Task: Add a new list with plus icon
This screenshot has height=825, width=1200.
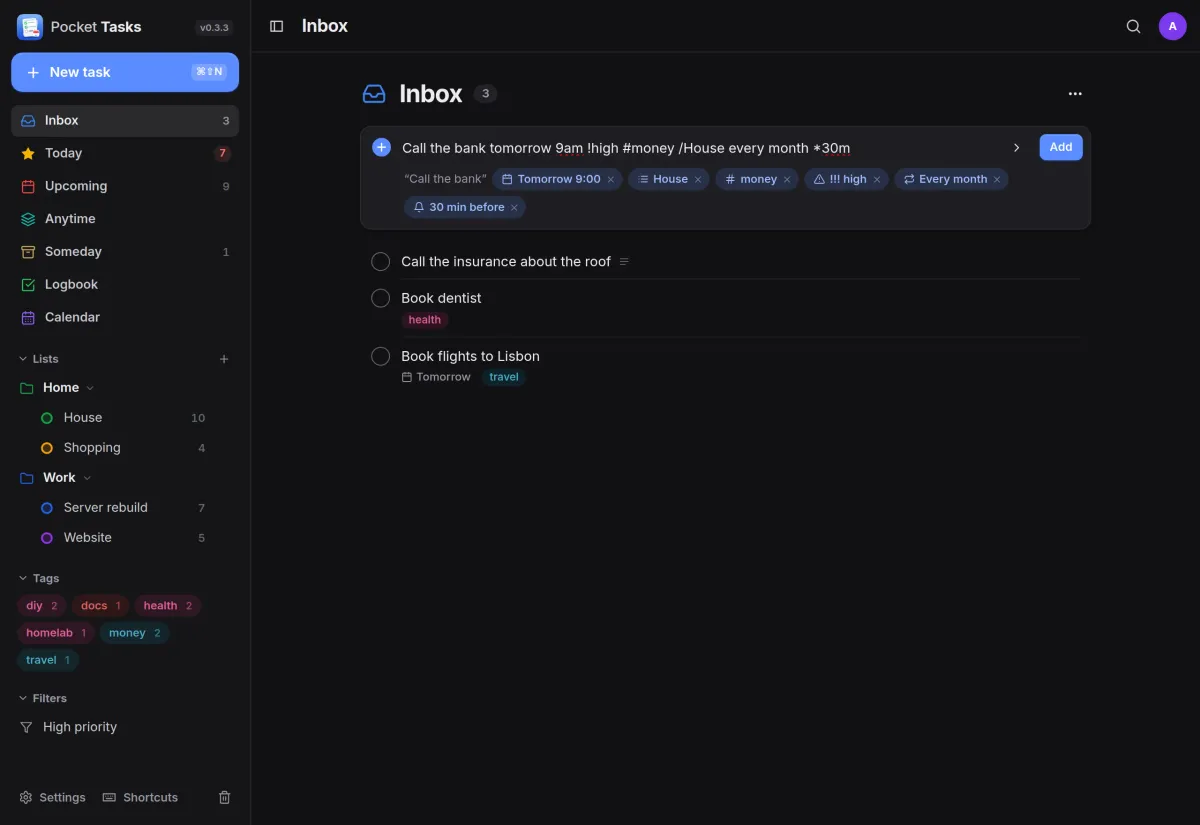Action: (224, 359)
